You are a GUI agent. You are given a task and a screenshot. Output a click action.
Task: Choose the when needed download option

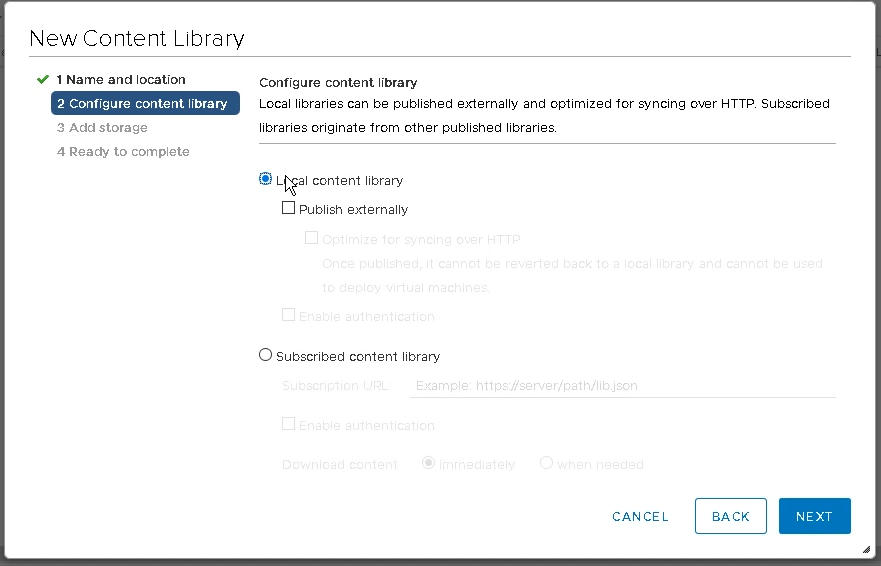coord(546,463)
